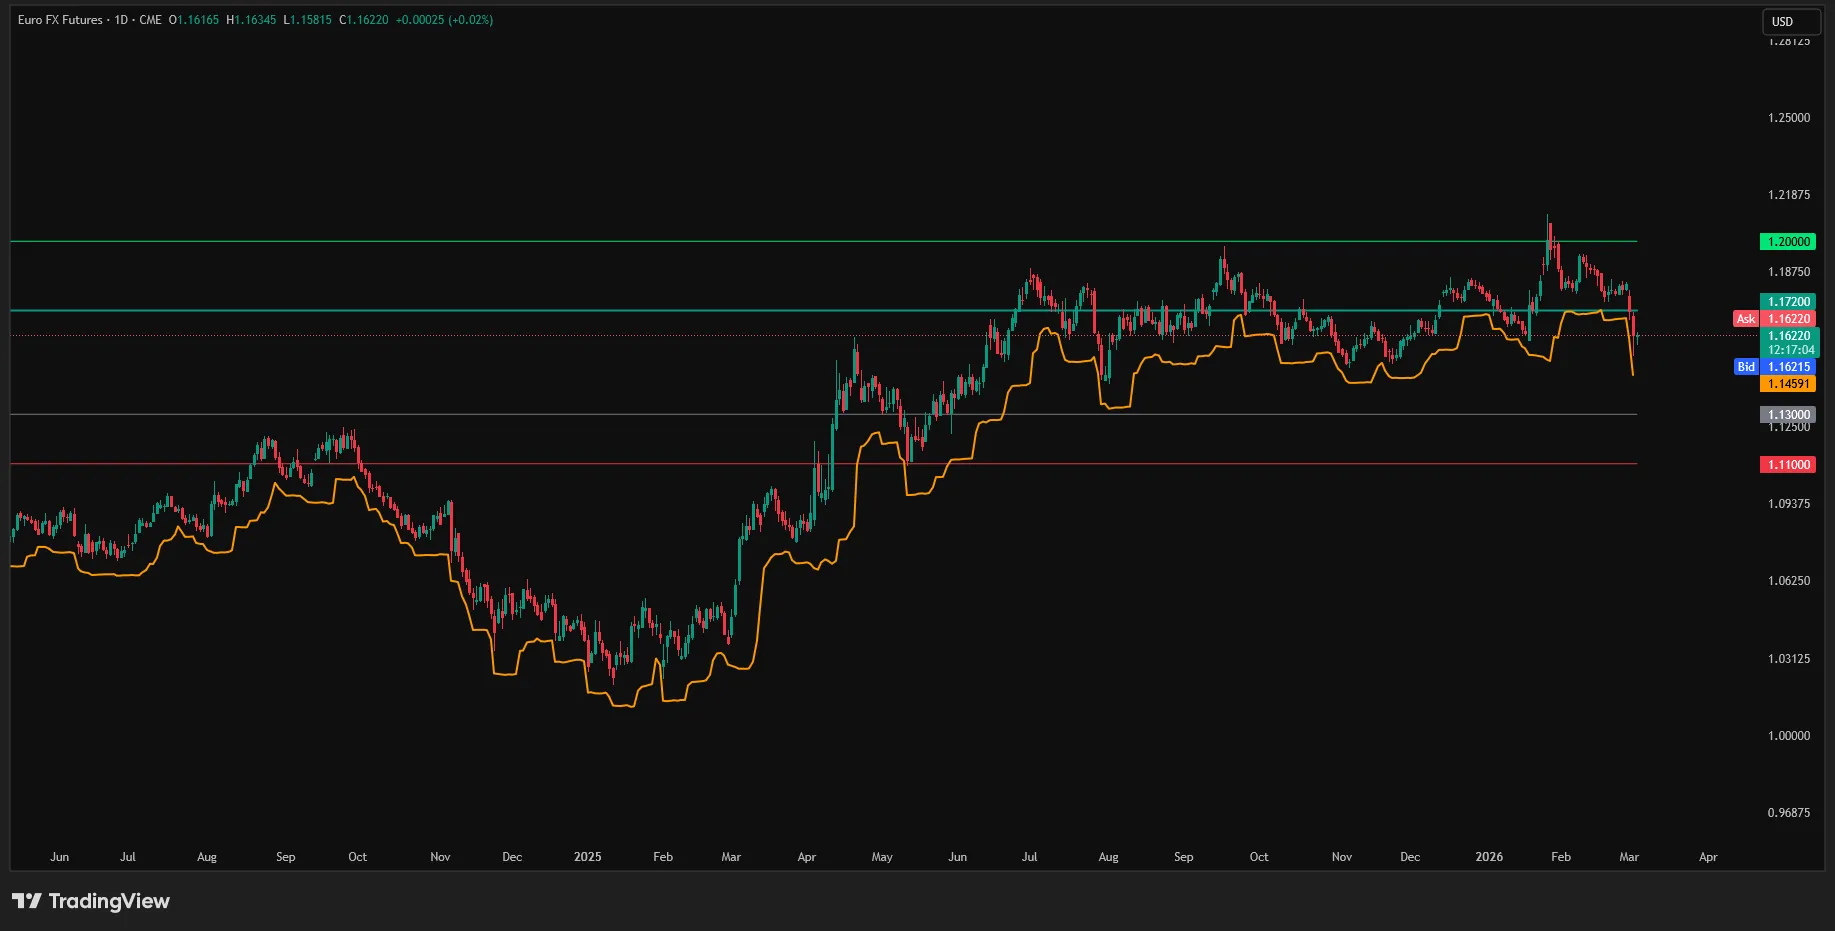Select the green 1.20000 price level label
Image resolution: width=1835 pixels, height=931 pixels.
point(1789,241)
